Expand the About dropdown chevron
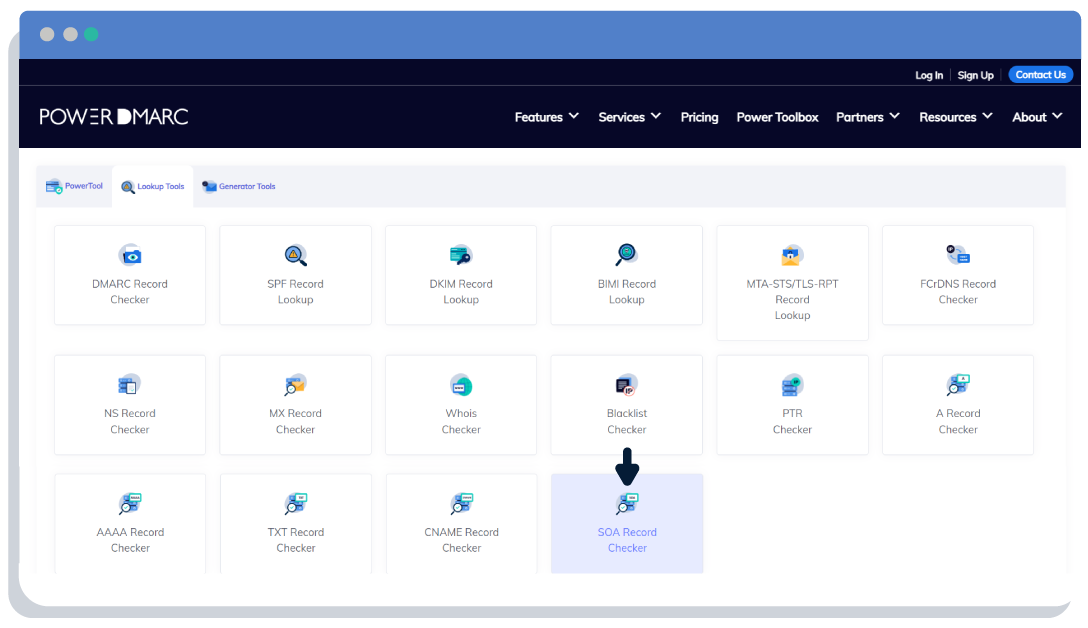Screen dimensions: 1088x628 (1057, 116)
